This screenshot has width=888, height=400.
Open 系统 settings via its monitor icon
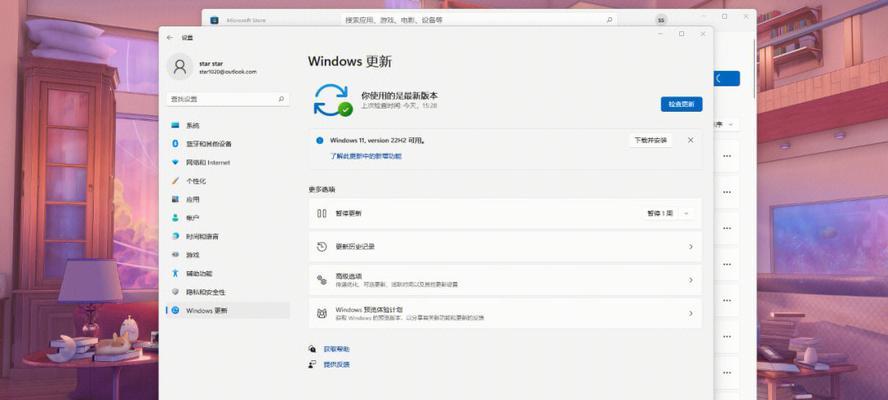176,125
